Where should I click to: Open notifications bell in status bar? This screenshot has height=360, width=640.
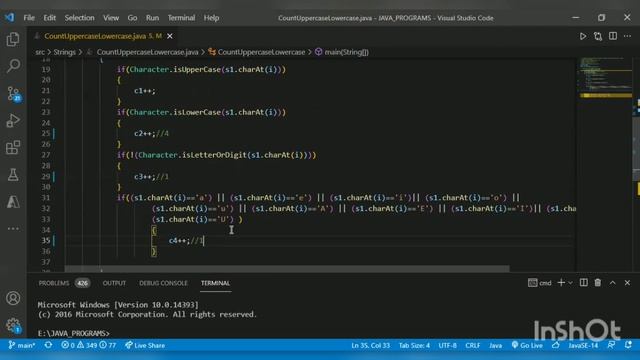628,345
